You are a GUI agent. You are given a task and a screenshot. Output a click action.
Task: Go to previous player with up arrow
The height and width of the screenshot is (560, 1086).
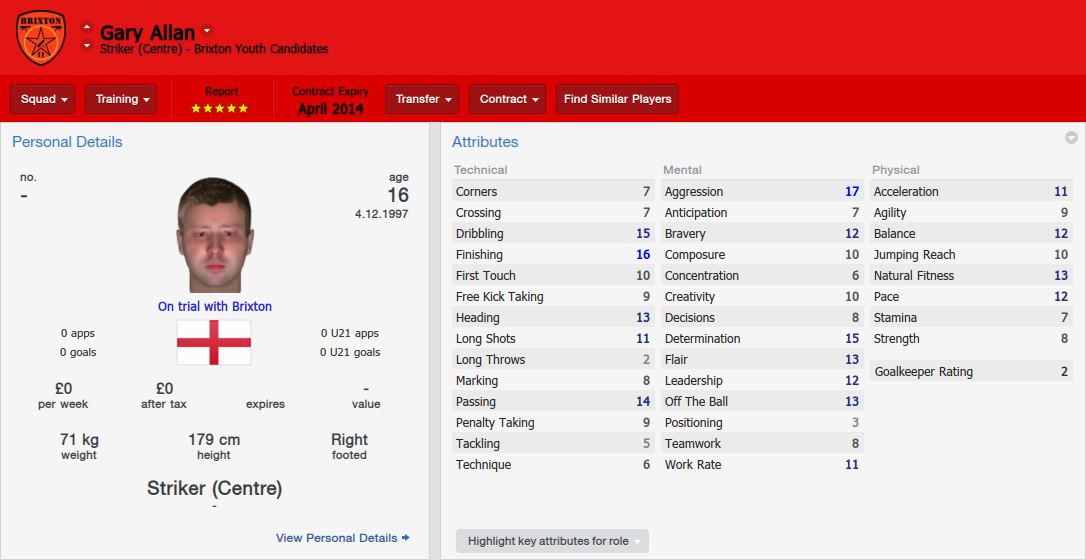point(87,28)
